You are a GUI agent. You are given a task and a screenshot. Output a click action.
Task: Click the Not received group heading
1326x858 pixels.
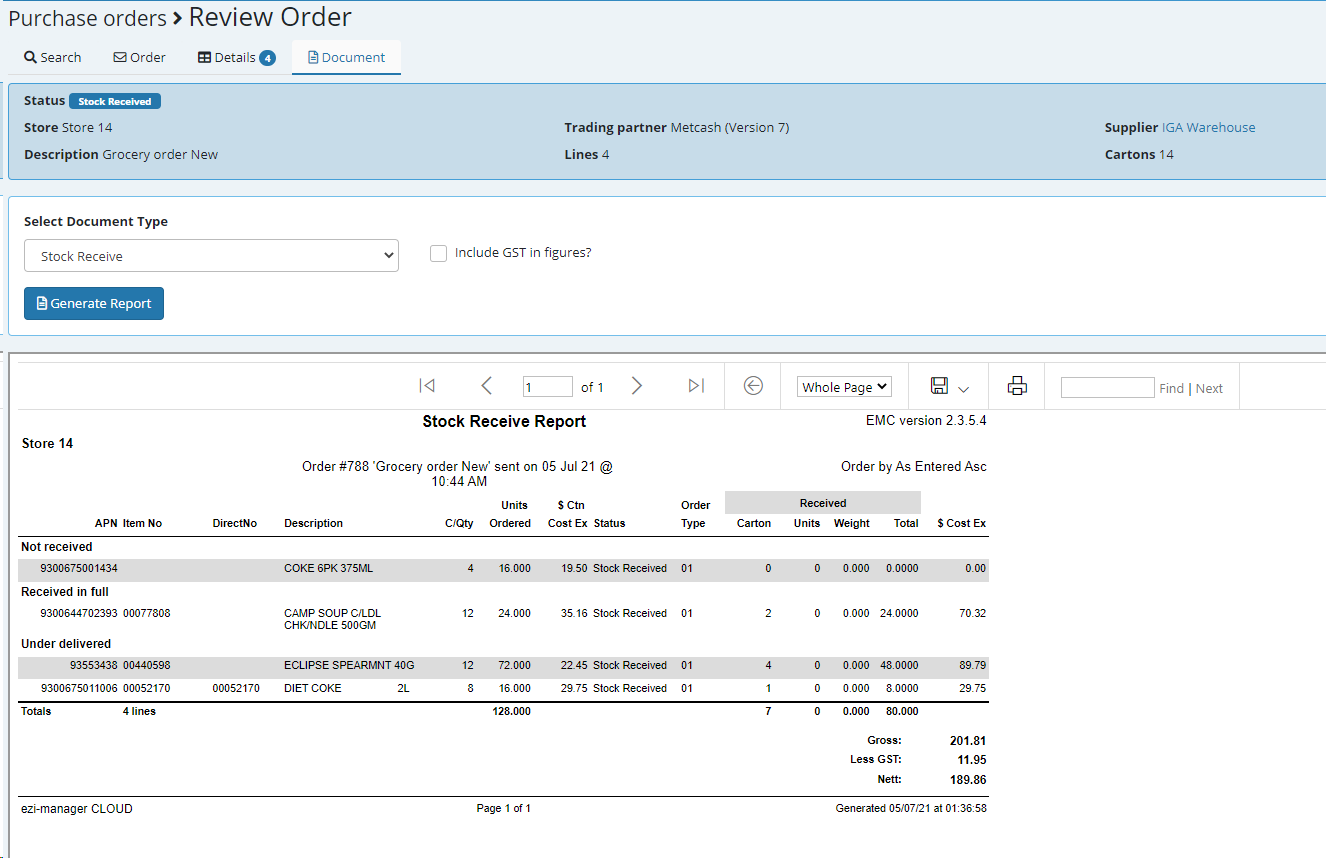57,547
